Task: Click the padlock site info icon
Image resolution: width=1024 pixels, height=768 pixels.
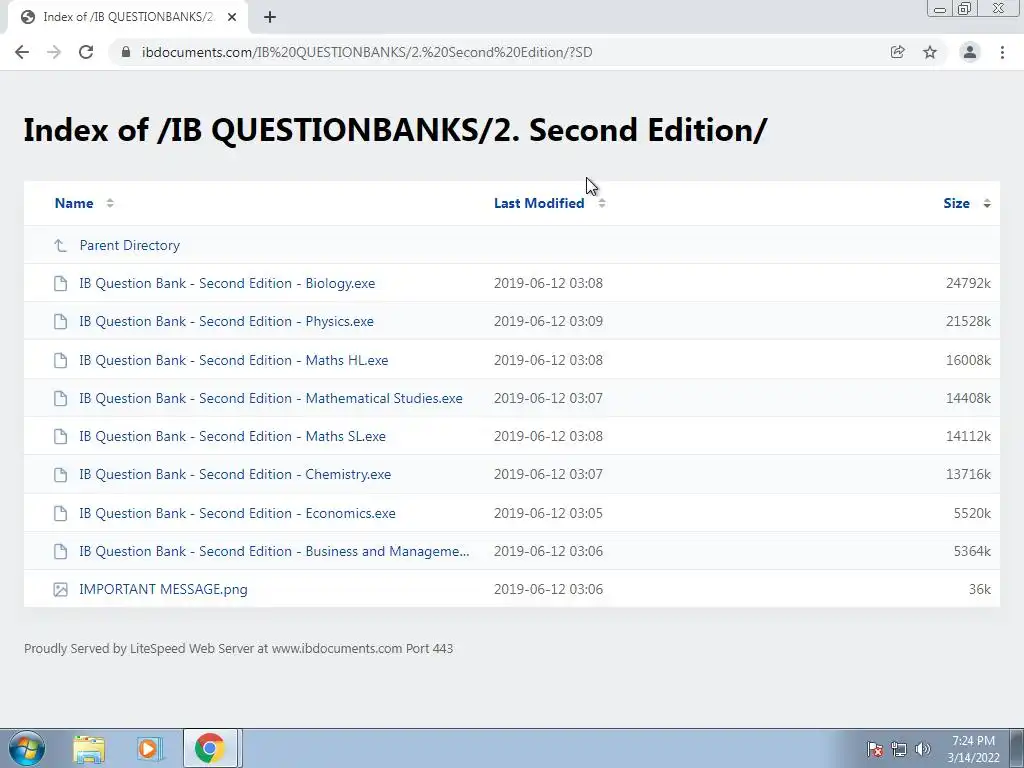Action: (x=127, y=52)
